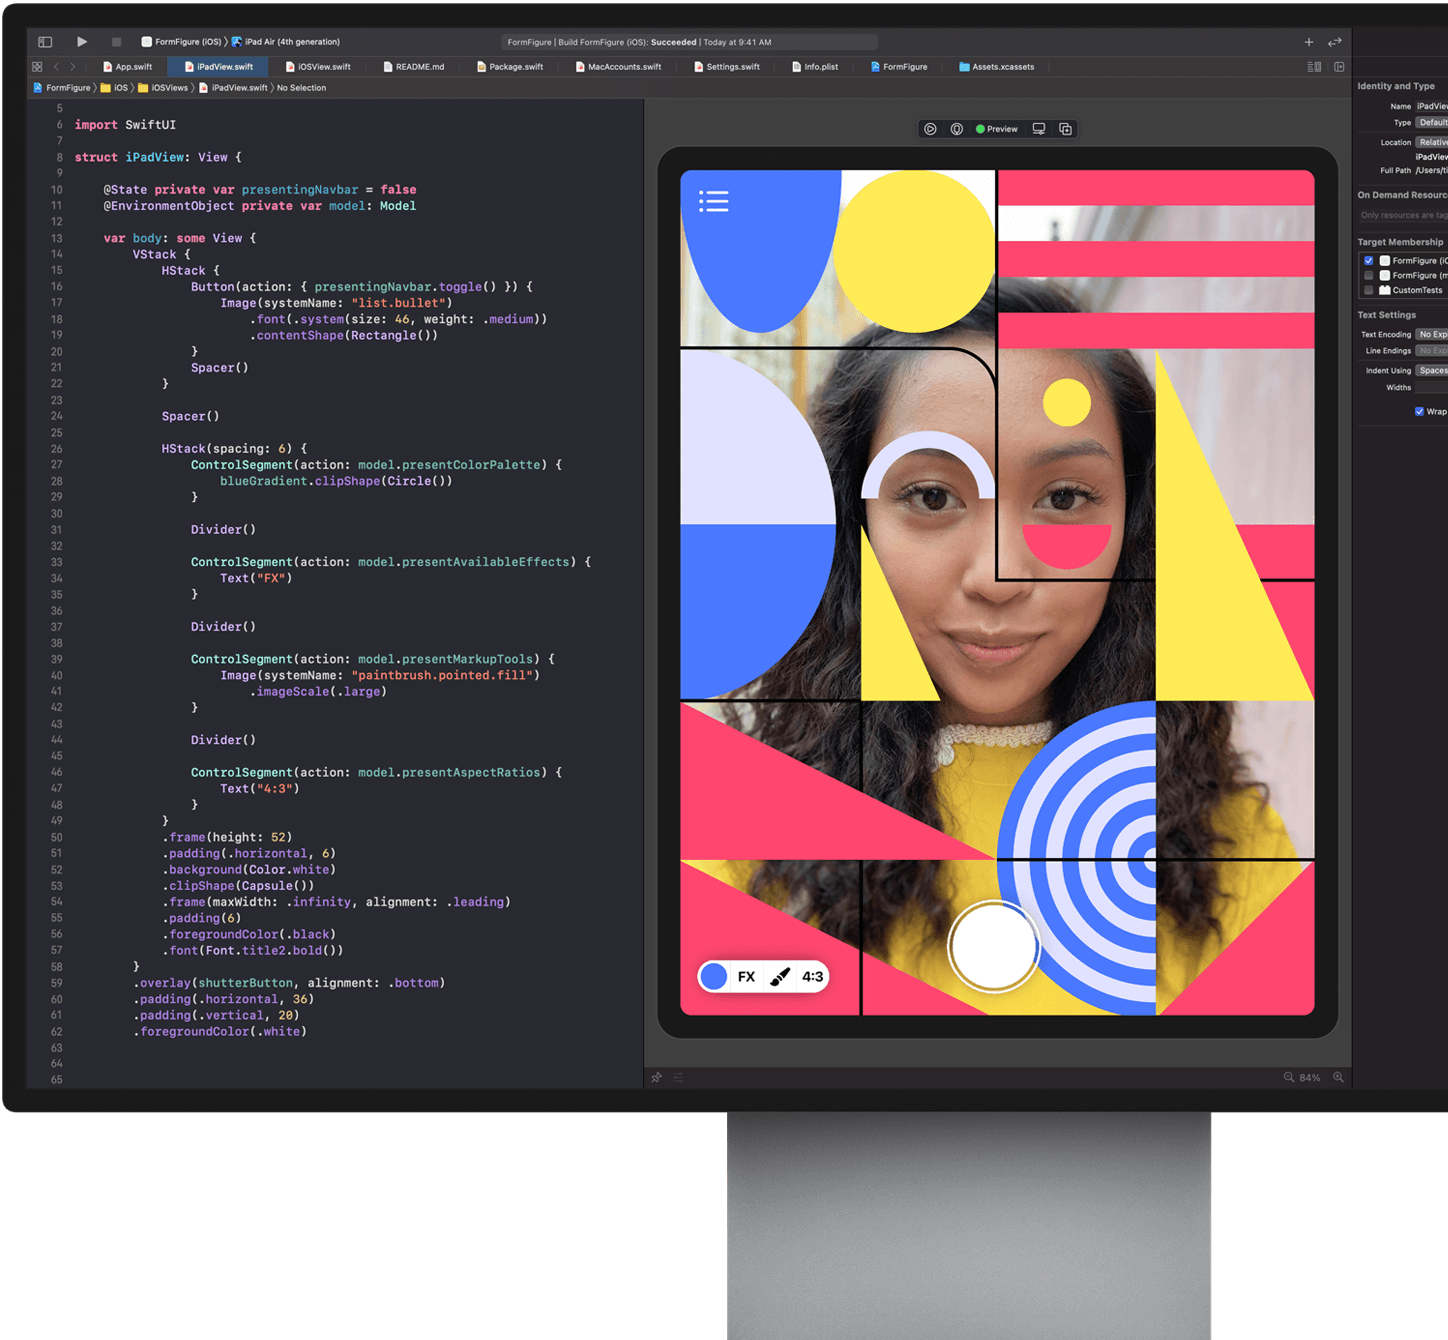This screenshot has width=1448, height=1340.
Task: Click the pin preview icon below canvas
Action: pyautogui.click(x=657, y=1077)
